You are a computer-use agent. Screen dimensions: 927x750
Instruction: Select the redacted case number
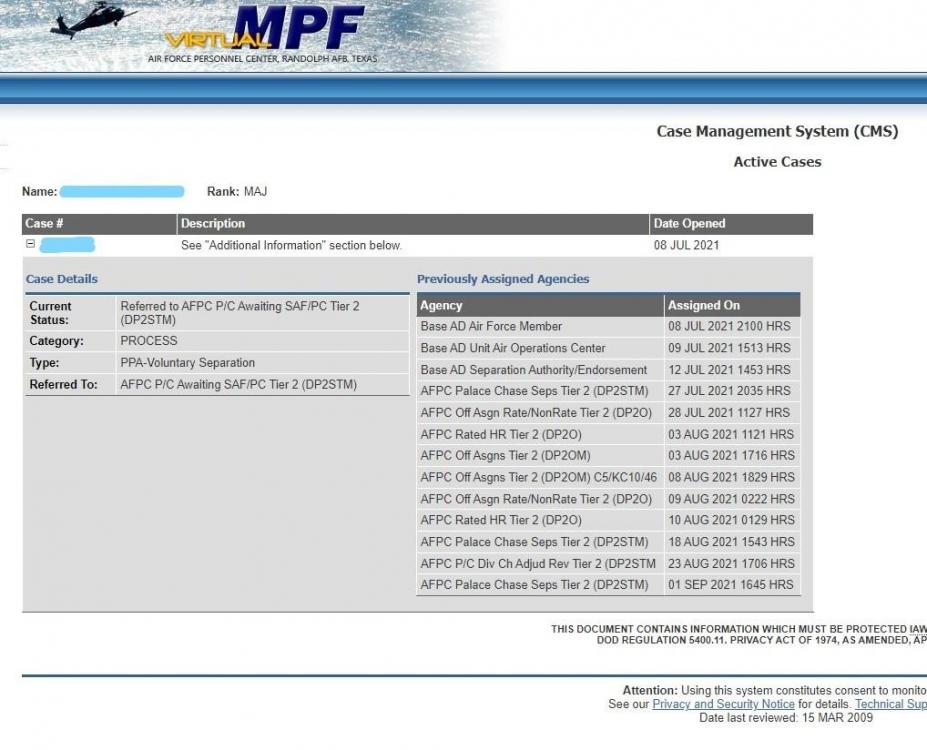[x=67, y=245]
